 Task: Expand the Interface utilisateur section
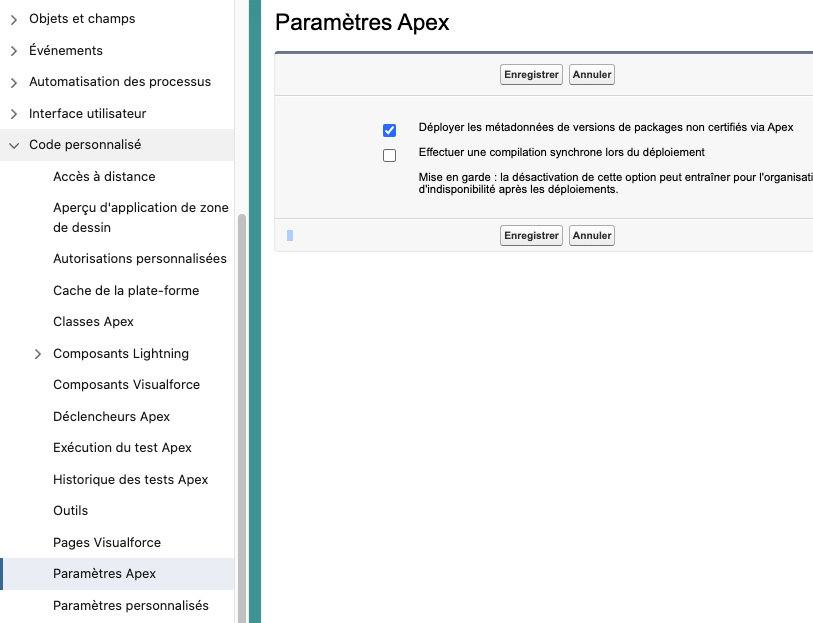click(12, 113)
